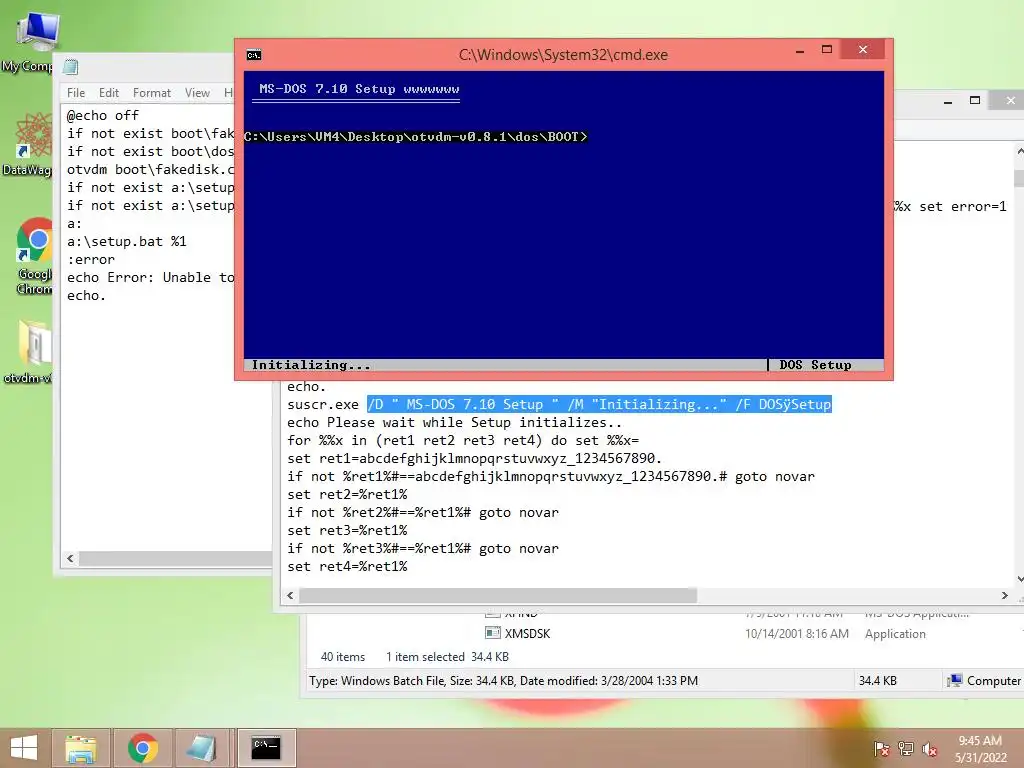Click left arrow of second Notepad's horizontal scrollbar
The image size is (1024, 768).
tap(291, 596)
